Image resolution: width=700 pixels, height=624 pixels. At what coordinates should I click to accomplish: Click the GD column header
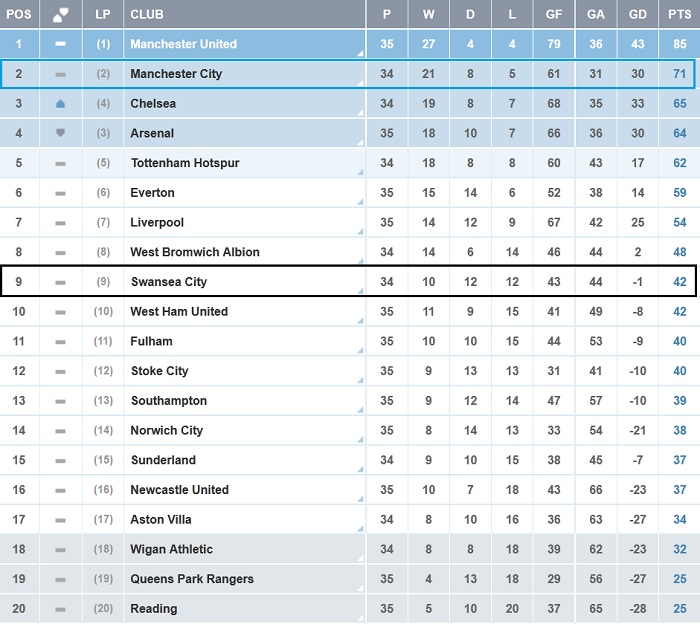click(638, 15)
